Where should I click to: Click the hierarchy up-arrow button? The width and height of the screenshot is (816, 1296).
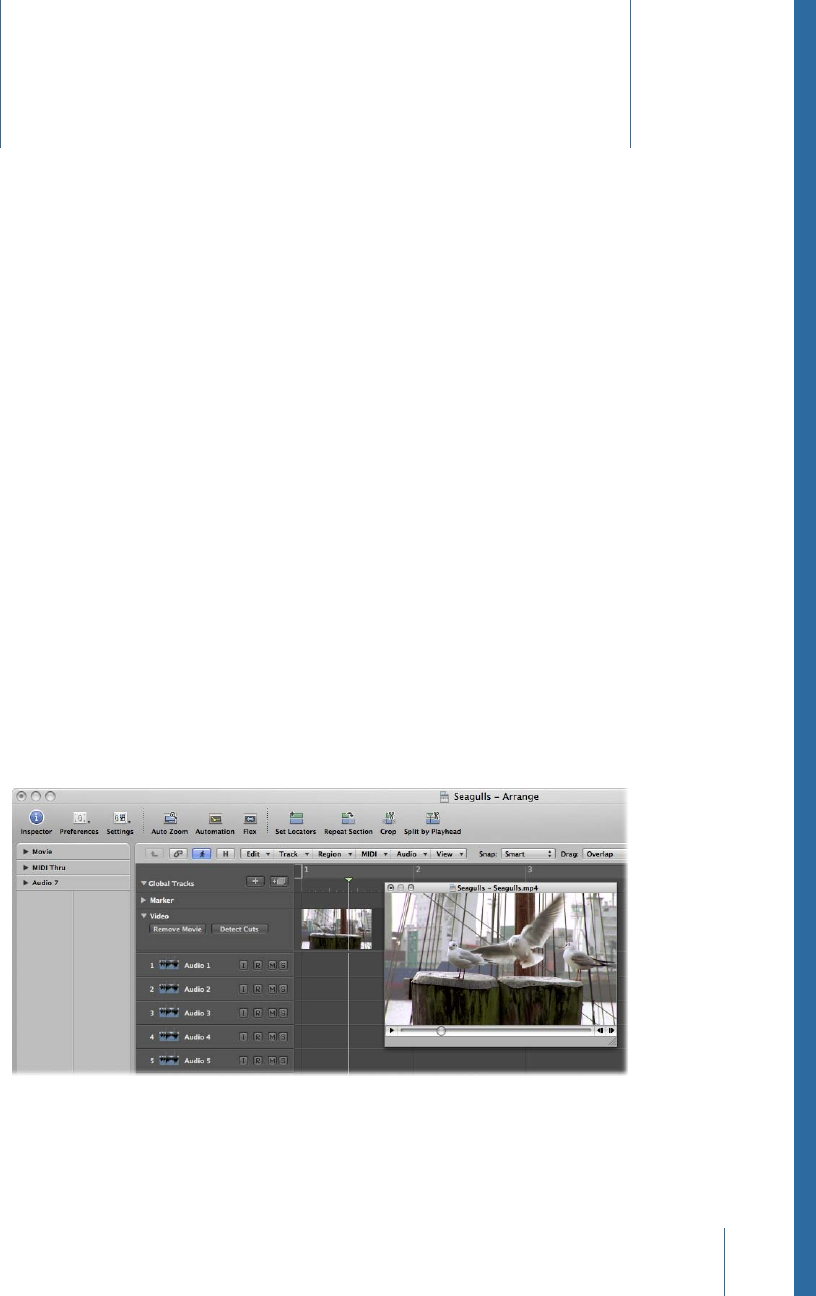(x=155, y=854)
